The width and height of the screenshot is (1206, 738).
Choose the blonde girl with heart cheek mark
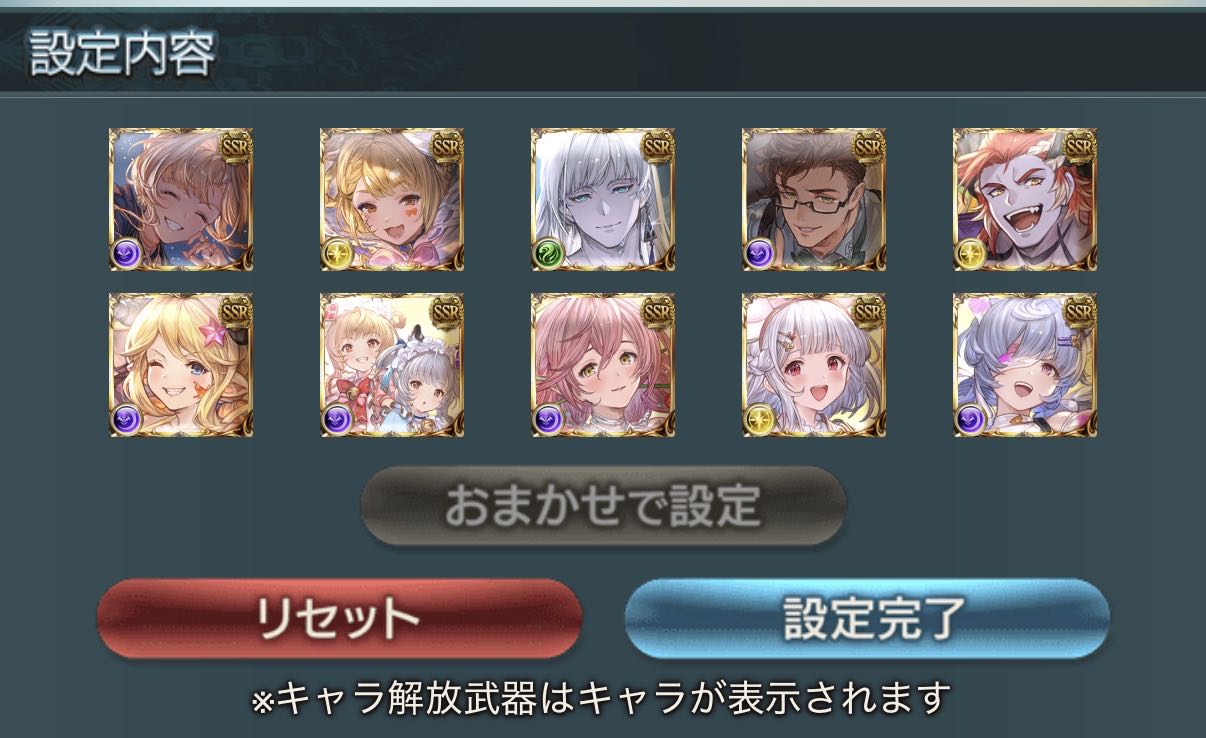pyautogui.click(x=392, y=200)
